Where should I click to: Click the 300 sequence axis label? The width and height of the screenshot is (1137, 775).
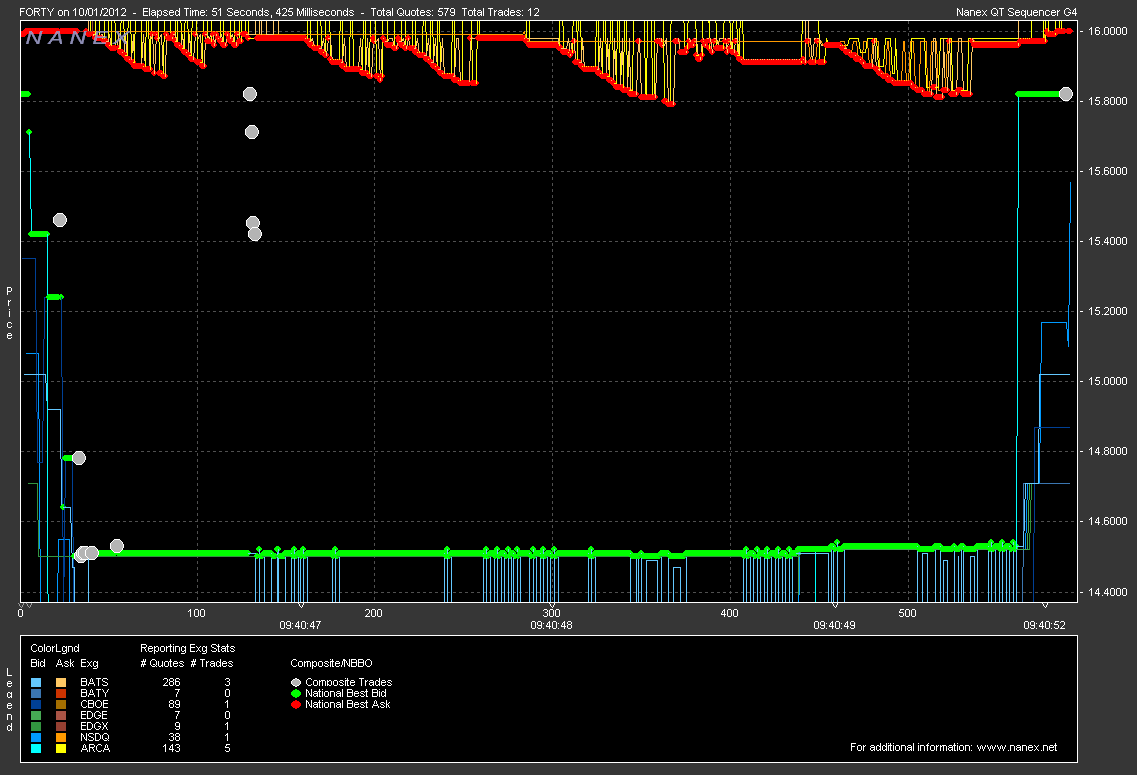click(552, 613)
